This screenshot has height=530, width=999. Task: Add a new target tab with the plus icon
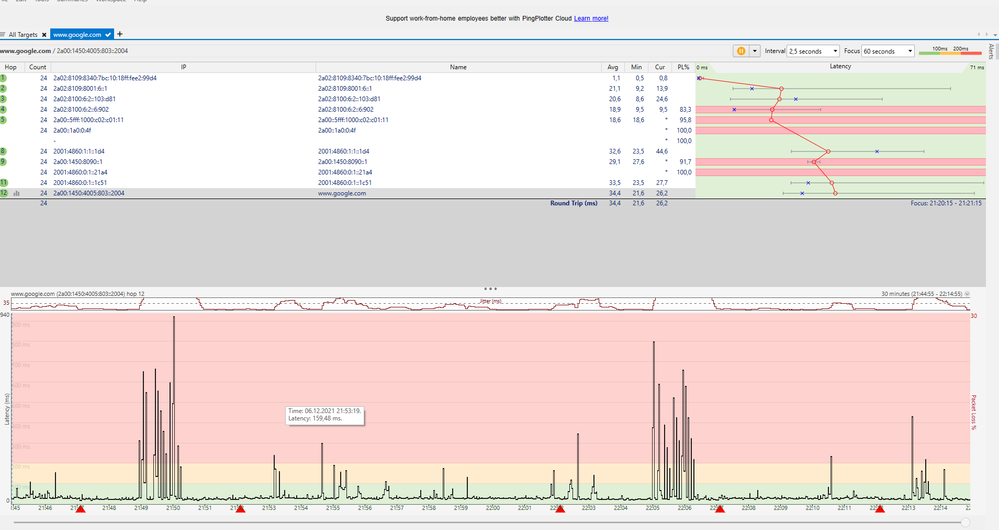[x=120, y=34]
